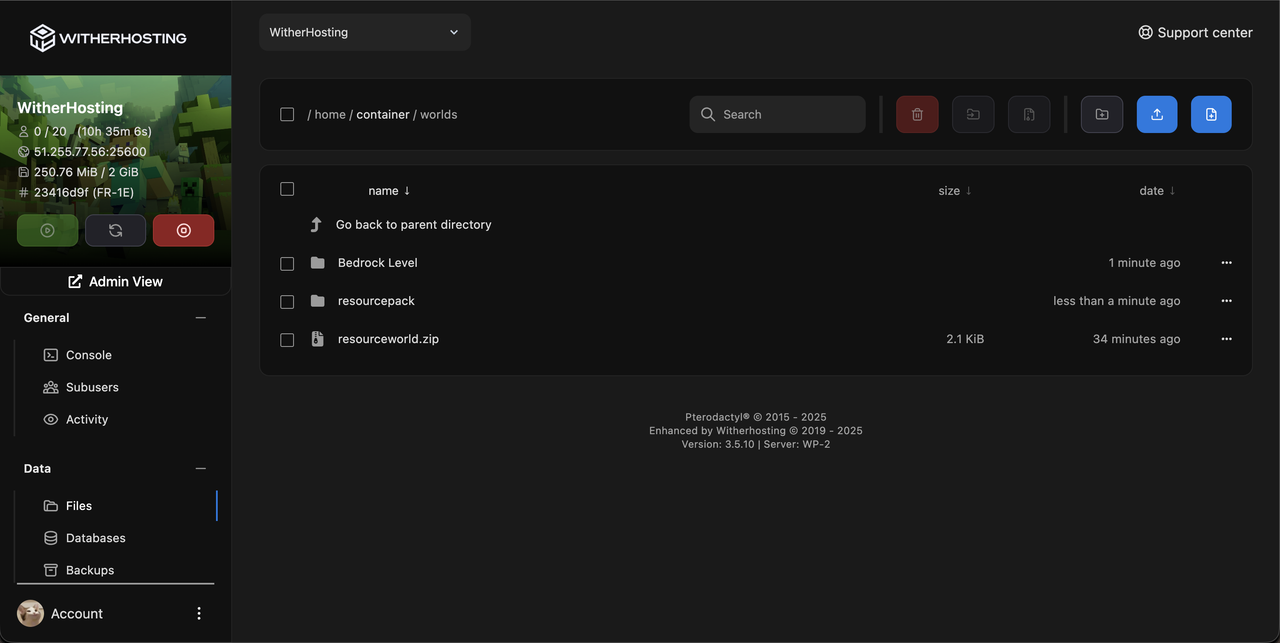Tick the resourceworld.zip row checkbox
Screen dimensions: 1280x643
point(287,340)
